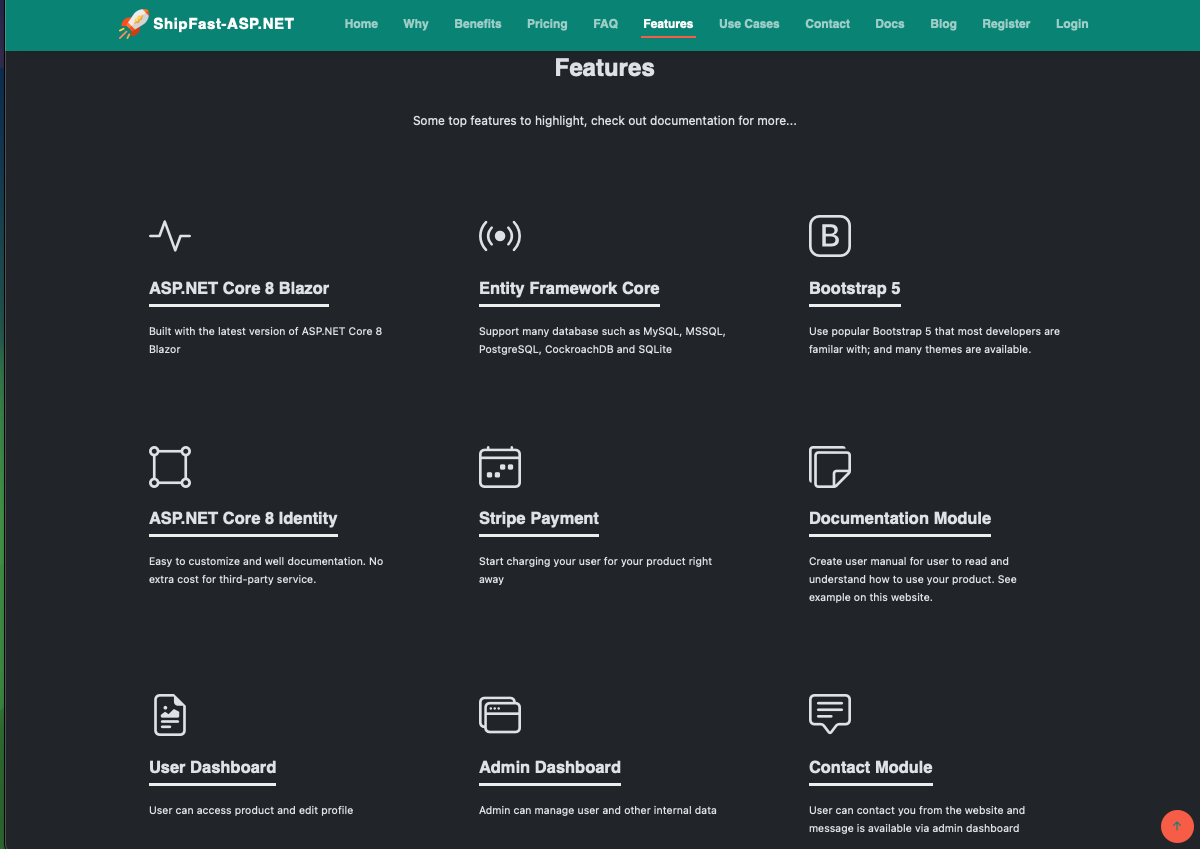Click the Documentation Module heading

click(x=900, y=518)
